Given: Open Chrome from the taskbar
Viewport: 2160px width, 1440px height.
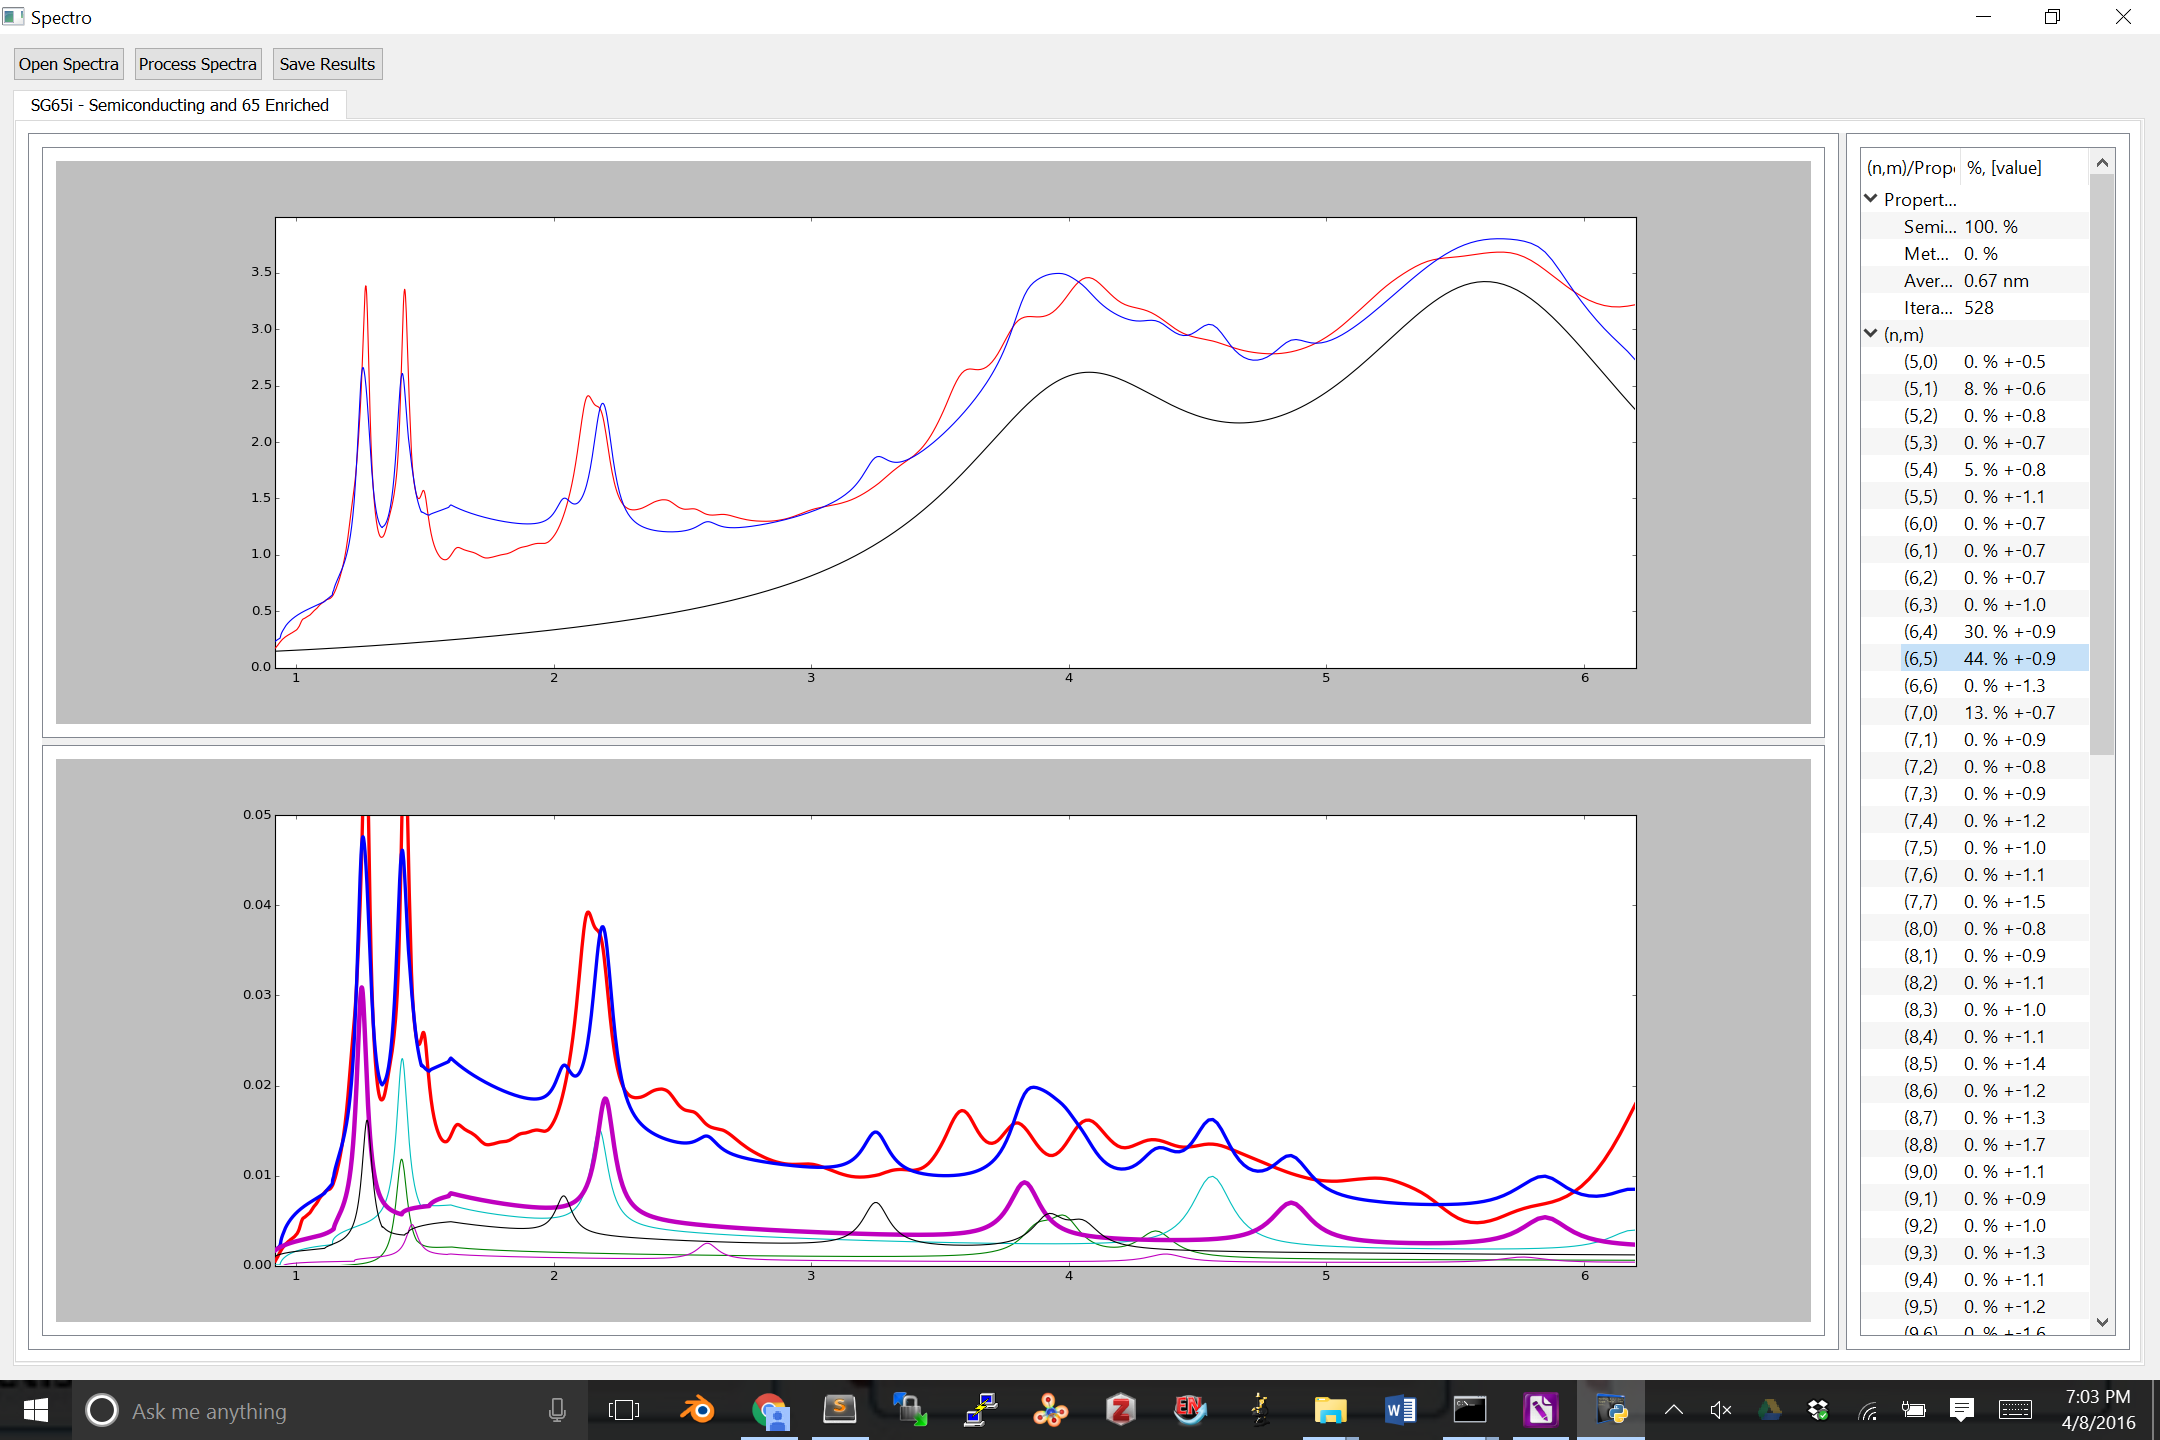Looking at the screenshot, I should [x=769, y=1411].
